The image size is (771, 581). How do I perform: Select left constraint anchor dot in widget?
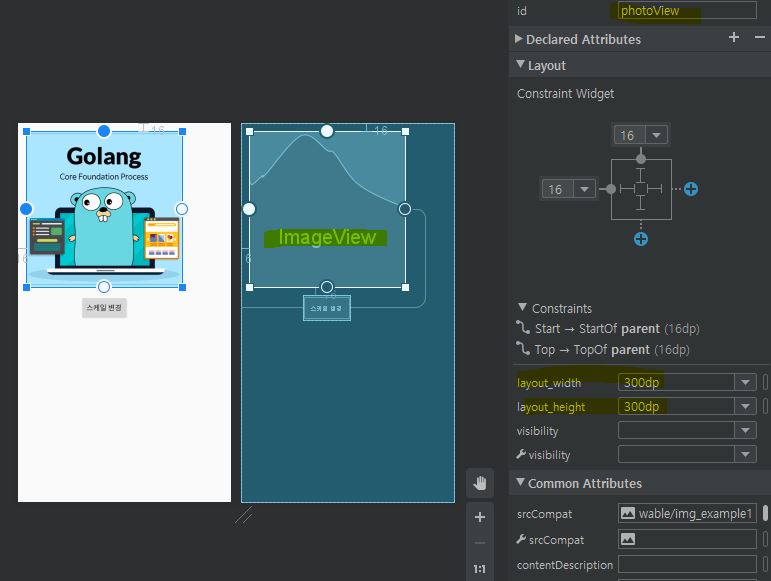pyautogui.click(x=611, y=189)
